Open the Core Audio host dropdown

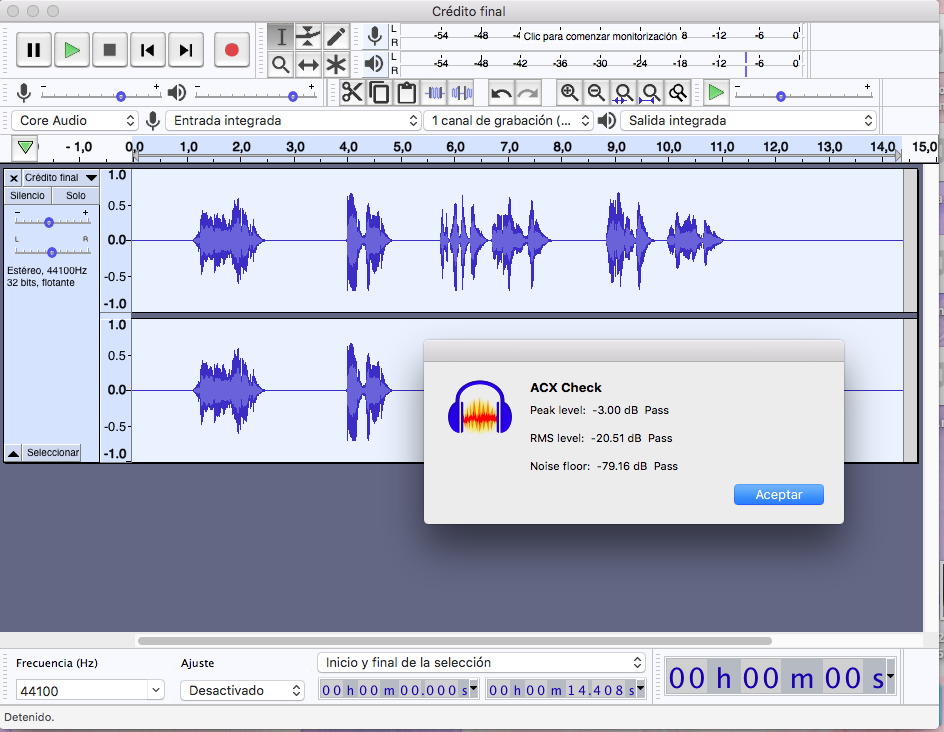coord(75,120)
